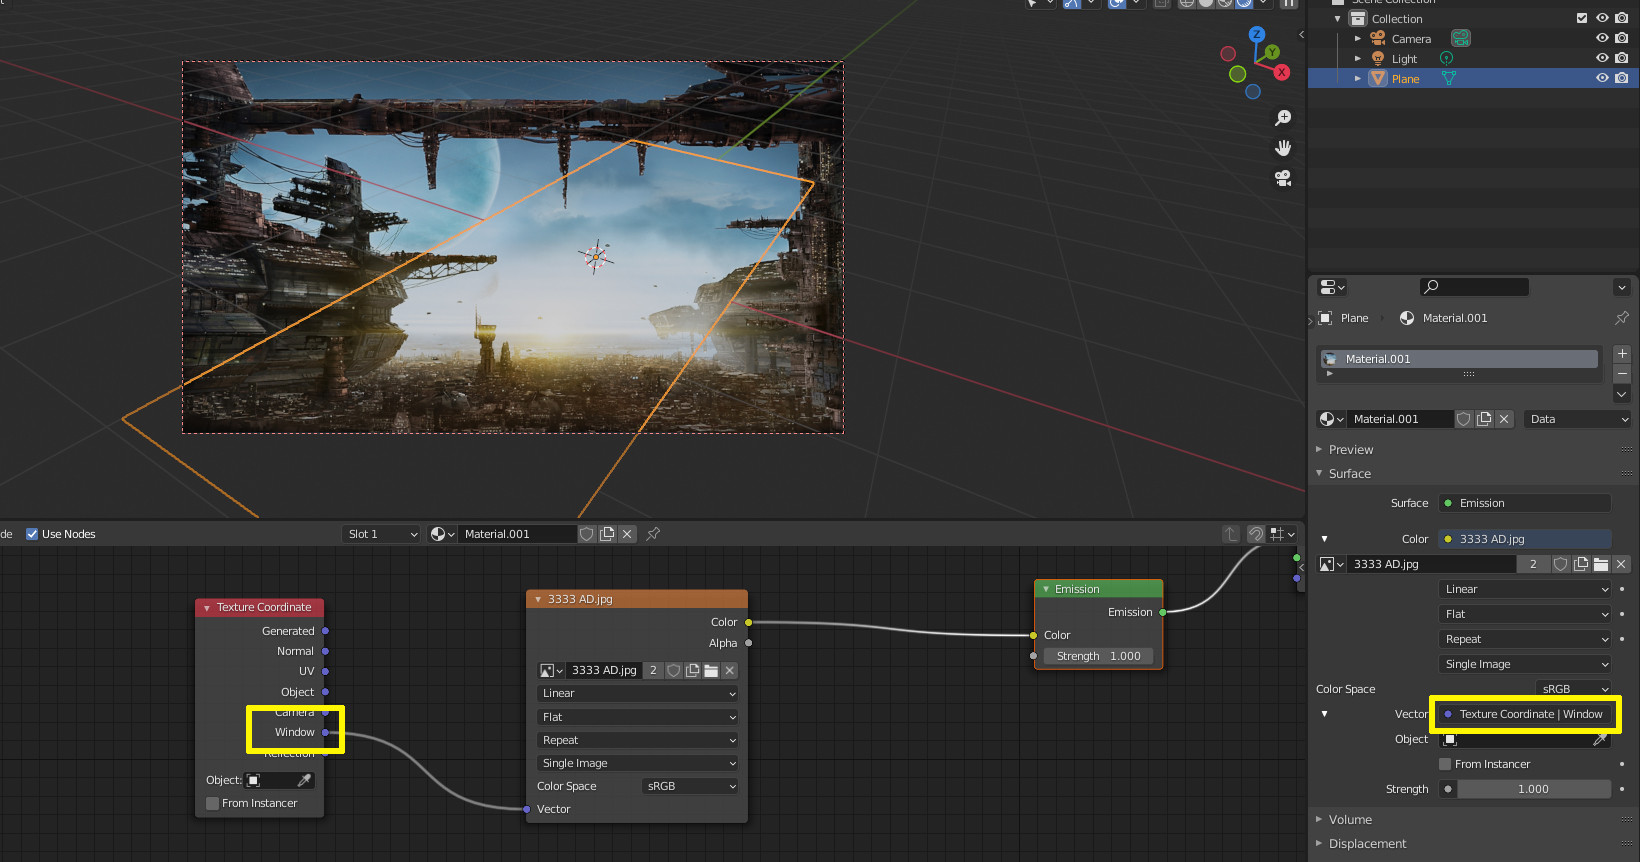
Task: Unlink Material.001 with X in properties panel
Action: click(1504, 419)
